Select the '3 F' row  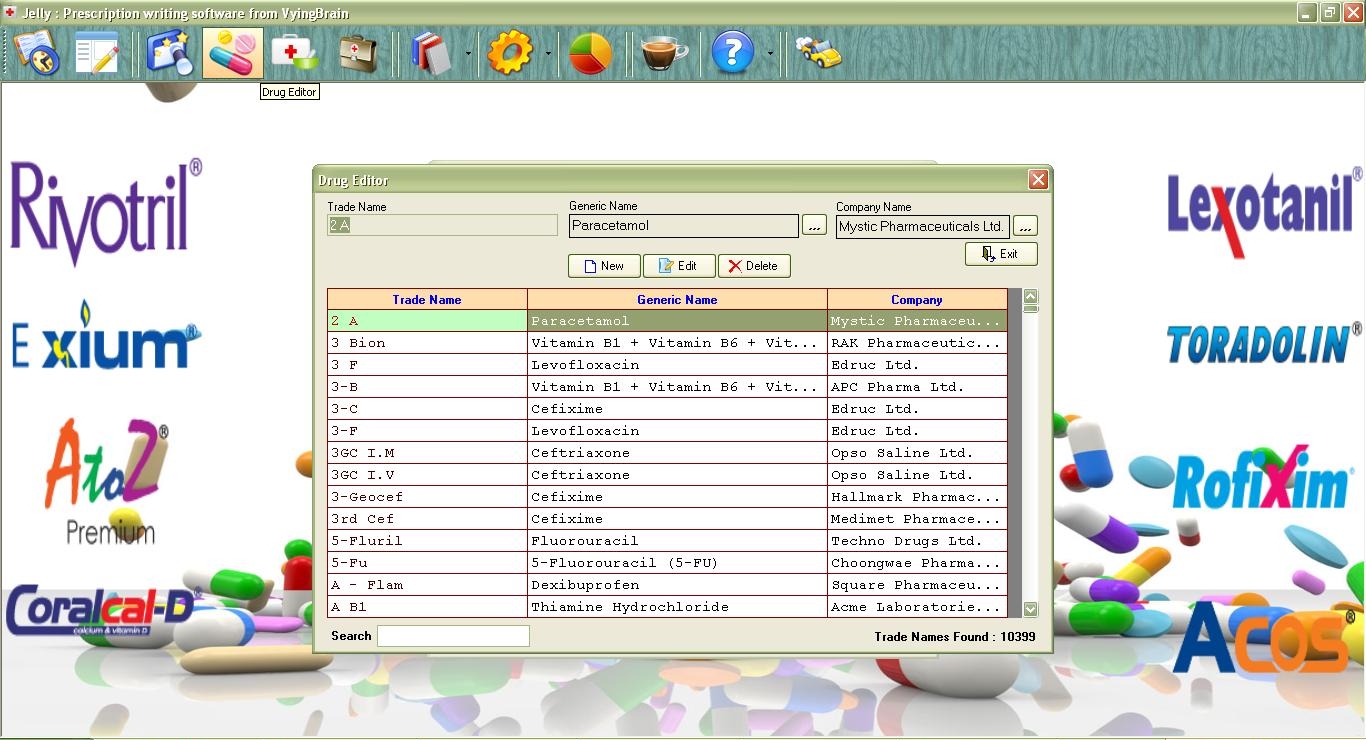pos(667,365)
